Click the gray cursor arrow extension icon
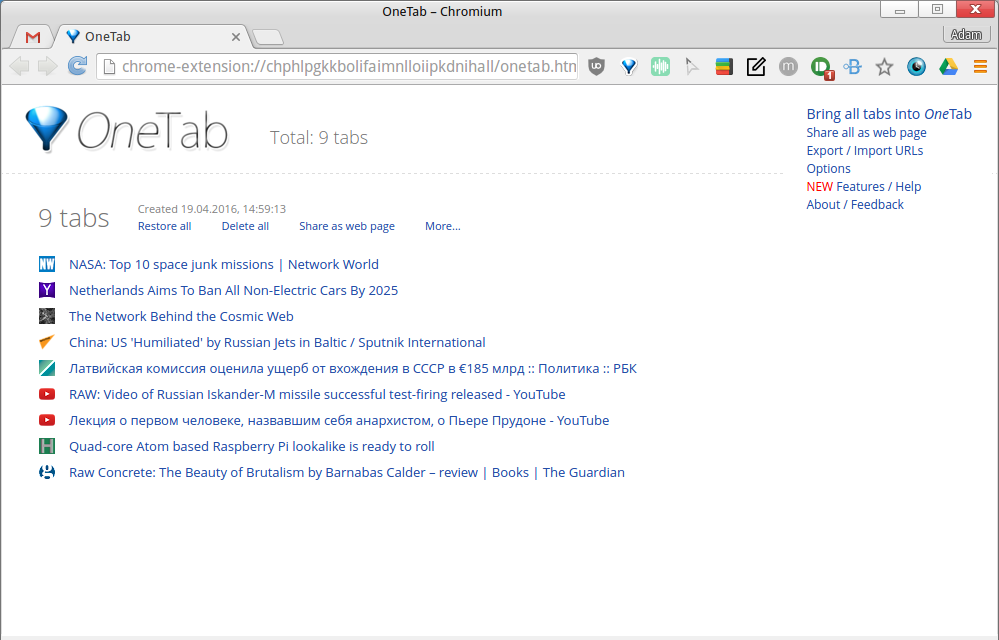The width and height of the screenshot is (999, 640). pyautogui.click(x=692, y=66)
